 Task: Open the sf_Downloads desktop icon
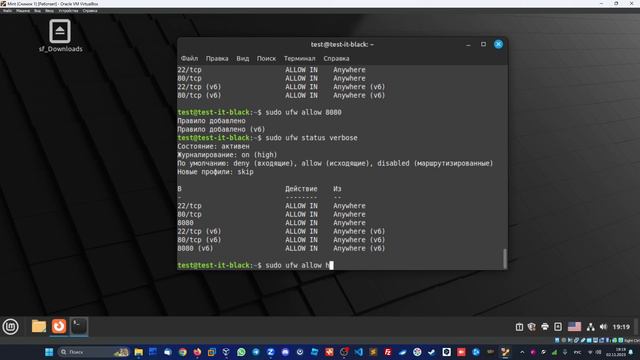click(60, 36)
